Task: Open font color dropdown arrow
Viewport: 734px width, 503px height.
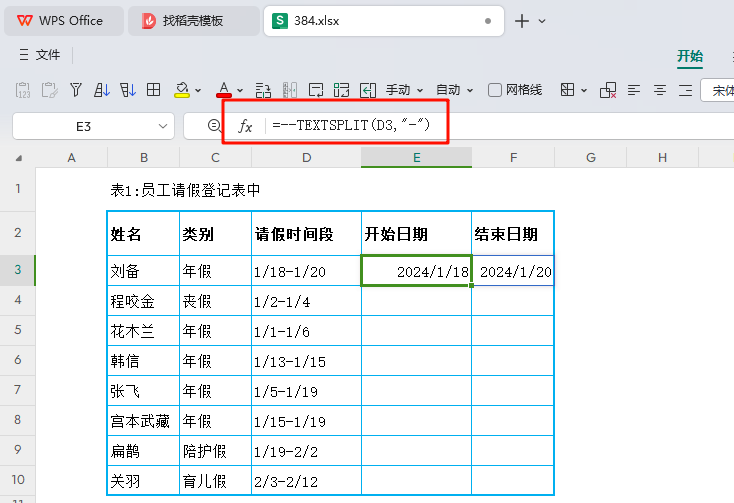Action: point(240,90)
